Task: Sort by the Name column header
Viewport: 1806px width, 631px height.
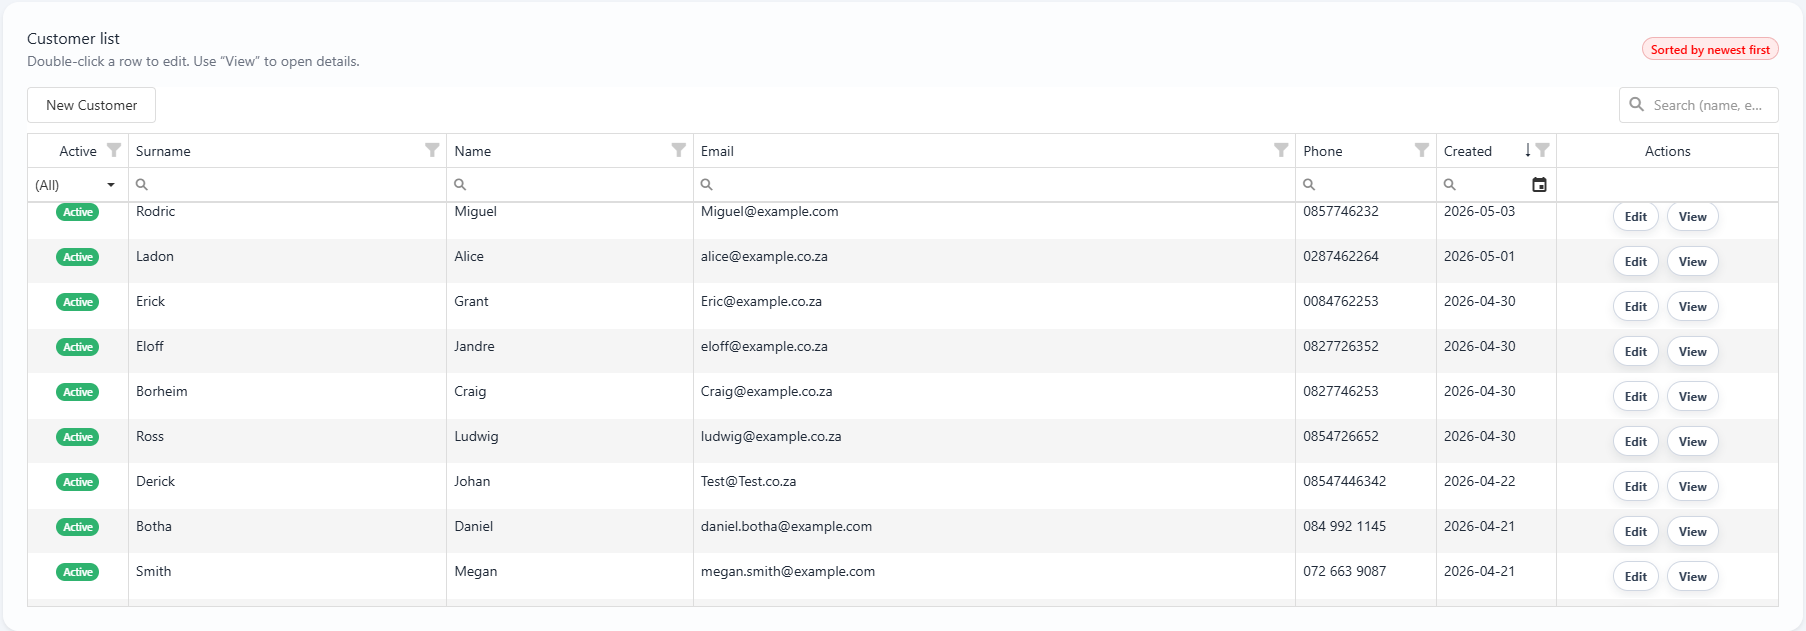Action: pos(472,151)
